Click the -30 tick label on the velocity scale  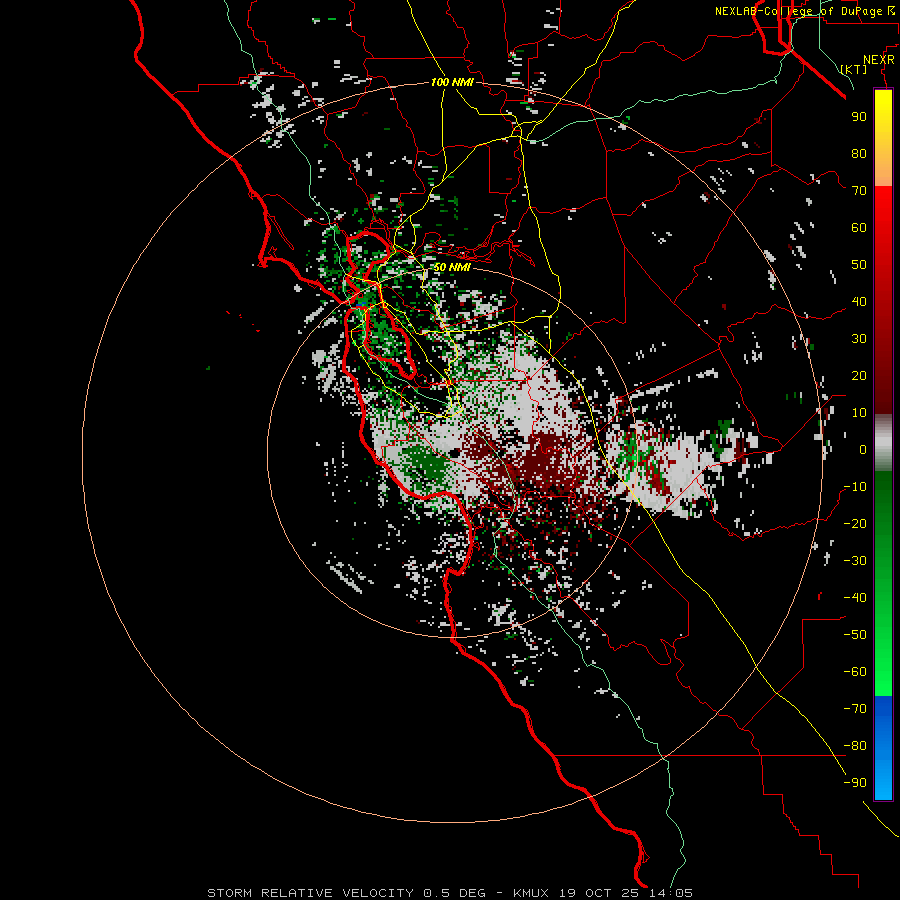(x=855, y=561)
